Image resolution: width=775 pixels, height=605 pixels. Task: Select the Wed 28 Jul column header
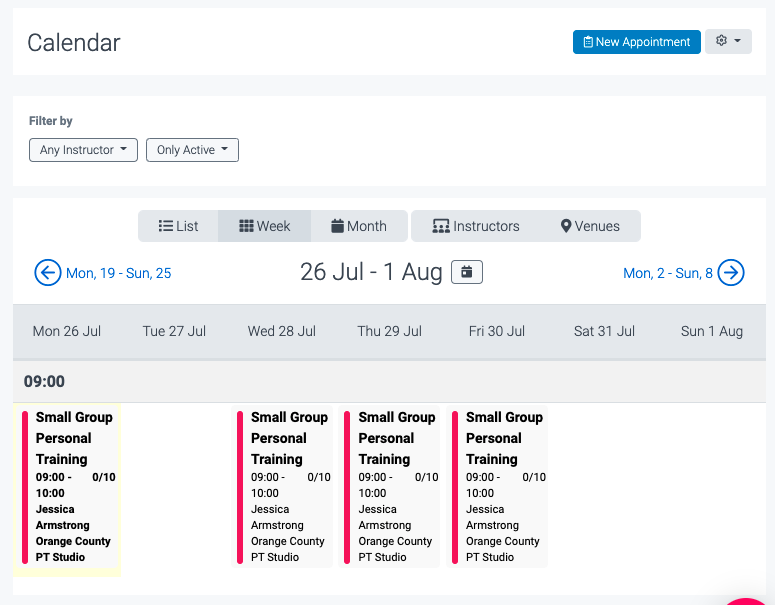[282, 331]
